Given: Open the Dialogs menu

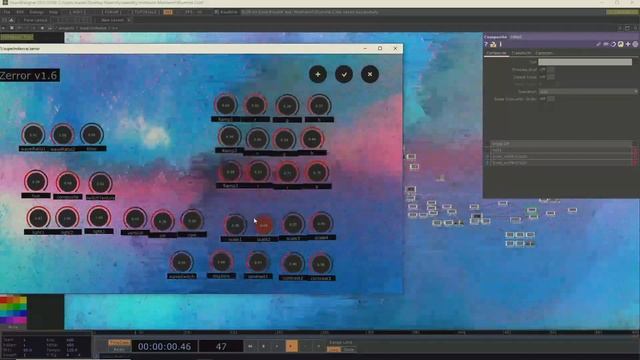Looking at the screenshot, I should 36,12.
